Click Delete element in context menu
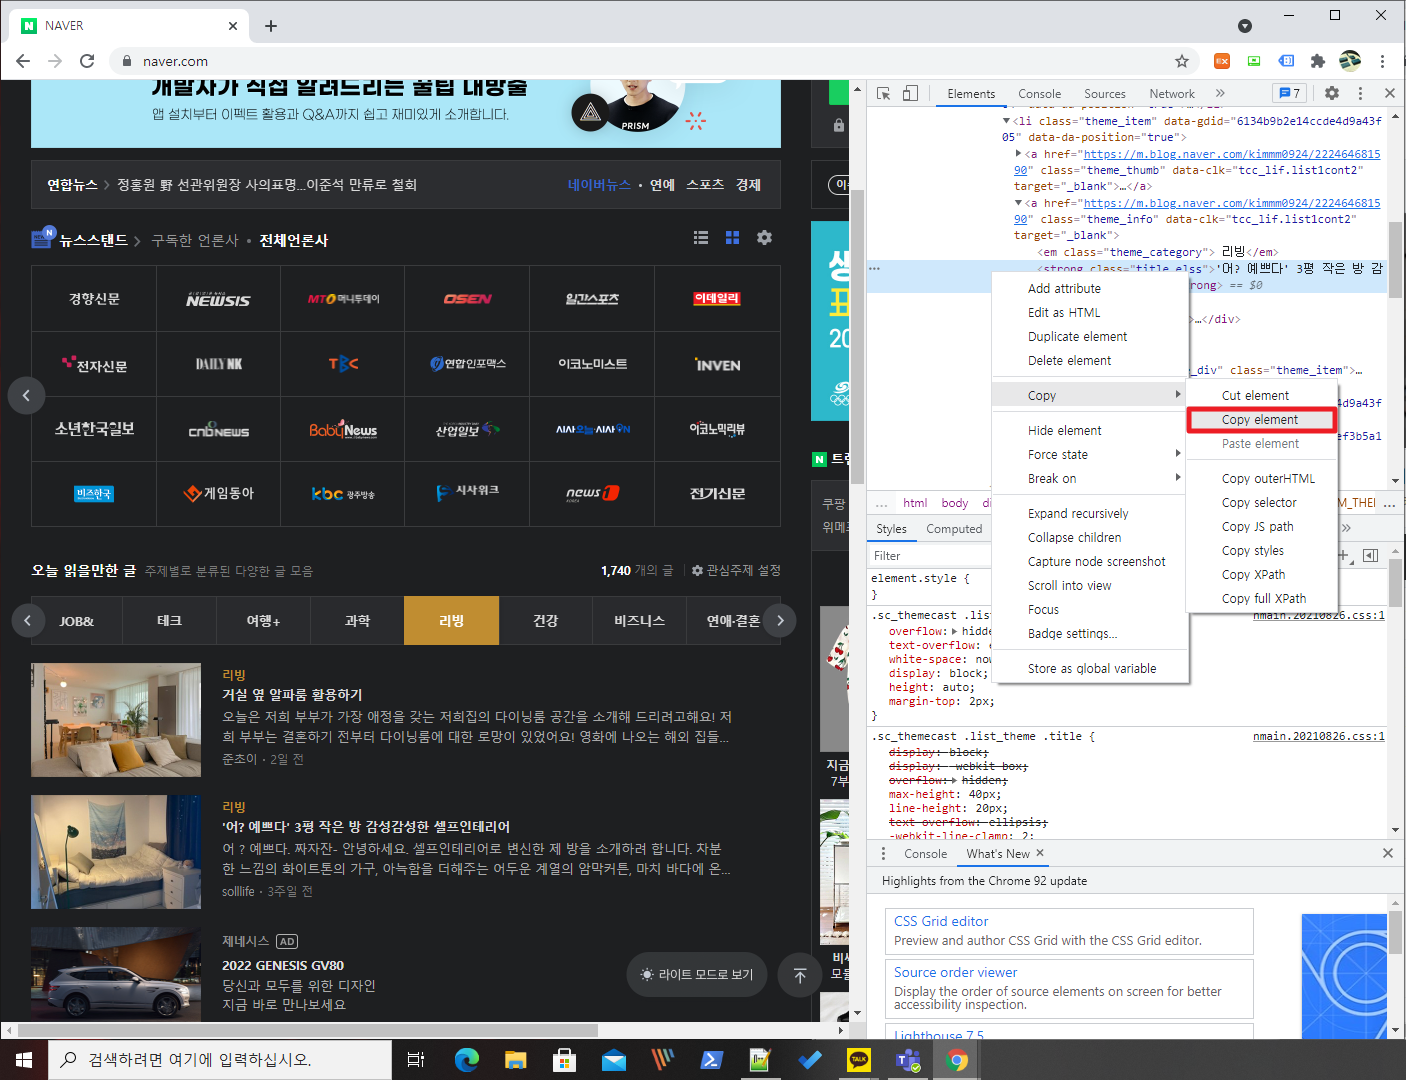 coord(1090,361)
